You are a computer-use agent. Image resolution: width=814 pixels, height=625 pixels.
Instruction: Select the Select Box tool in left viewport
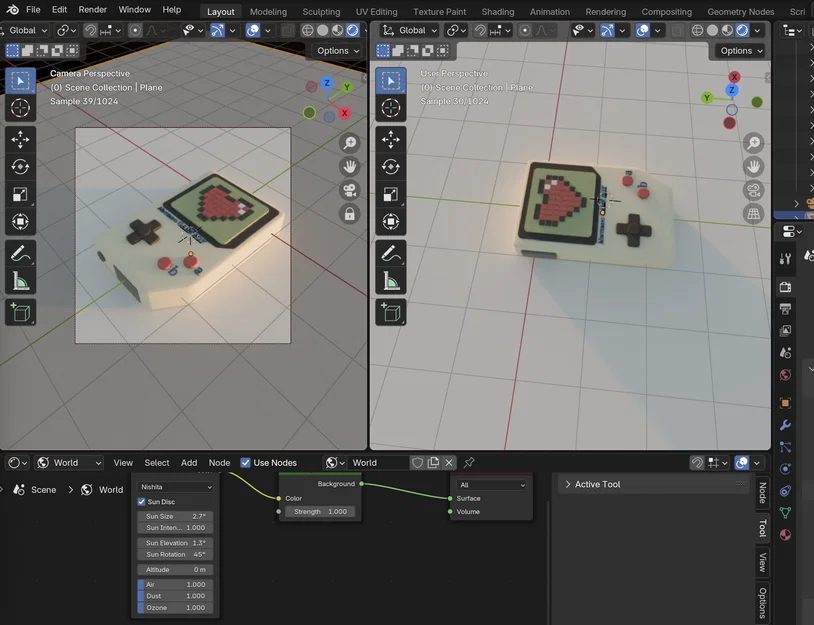pyautogui.click(x=20, y=81)
